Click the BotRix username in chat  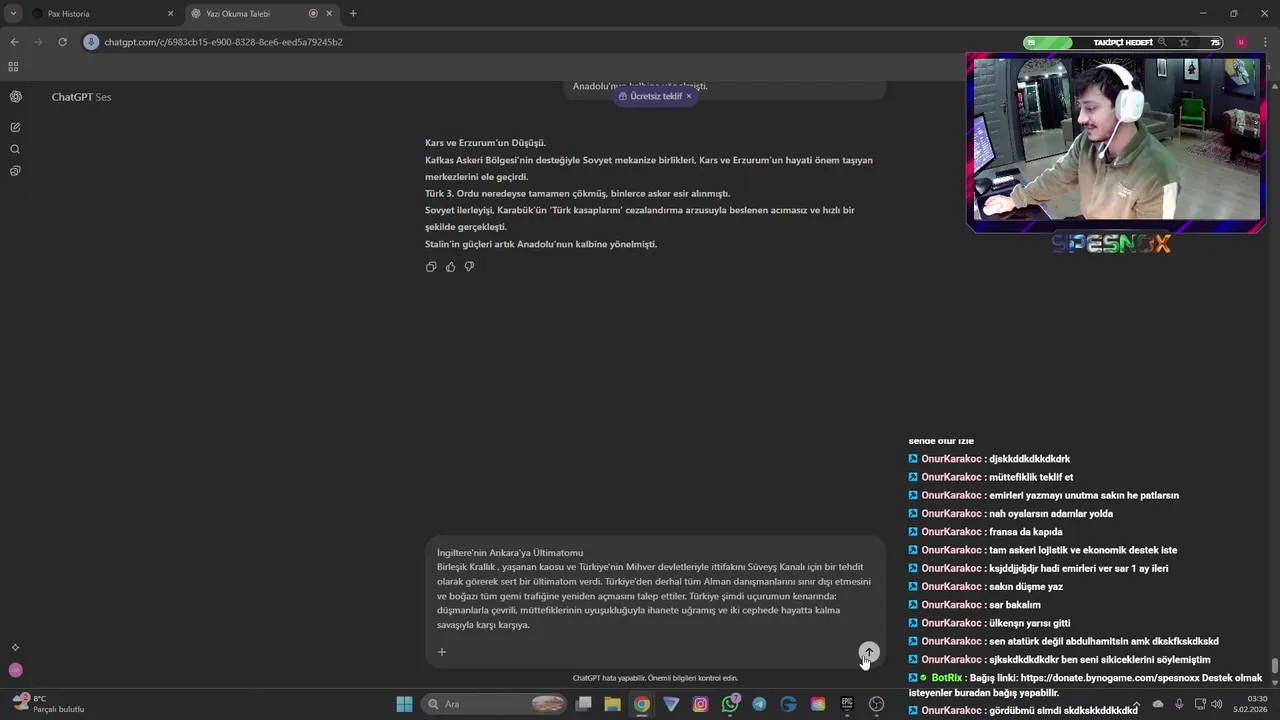(x=946, y=678)
